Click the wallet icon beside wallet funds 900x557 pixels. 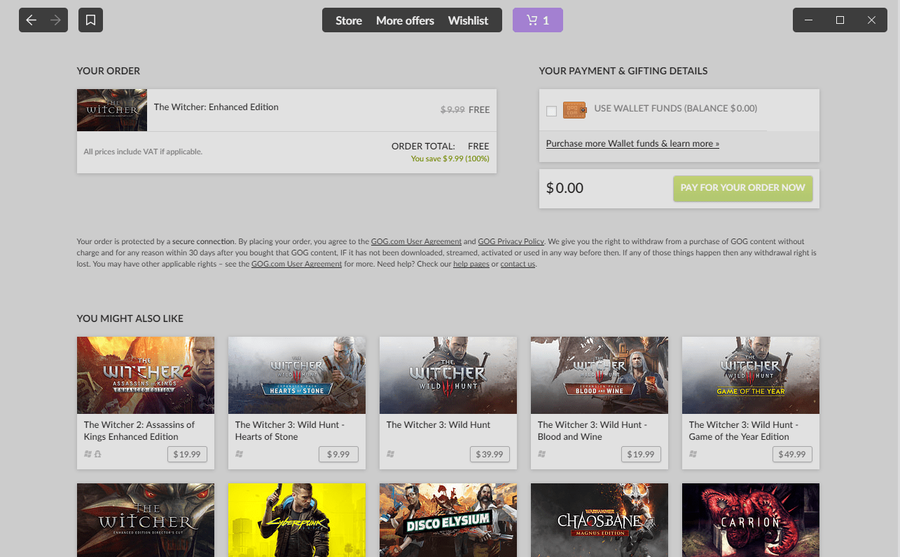(x=574, y=109)
